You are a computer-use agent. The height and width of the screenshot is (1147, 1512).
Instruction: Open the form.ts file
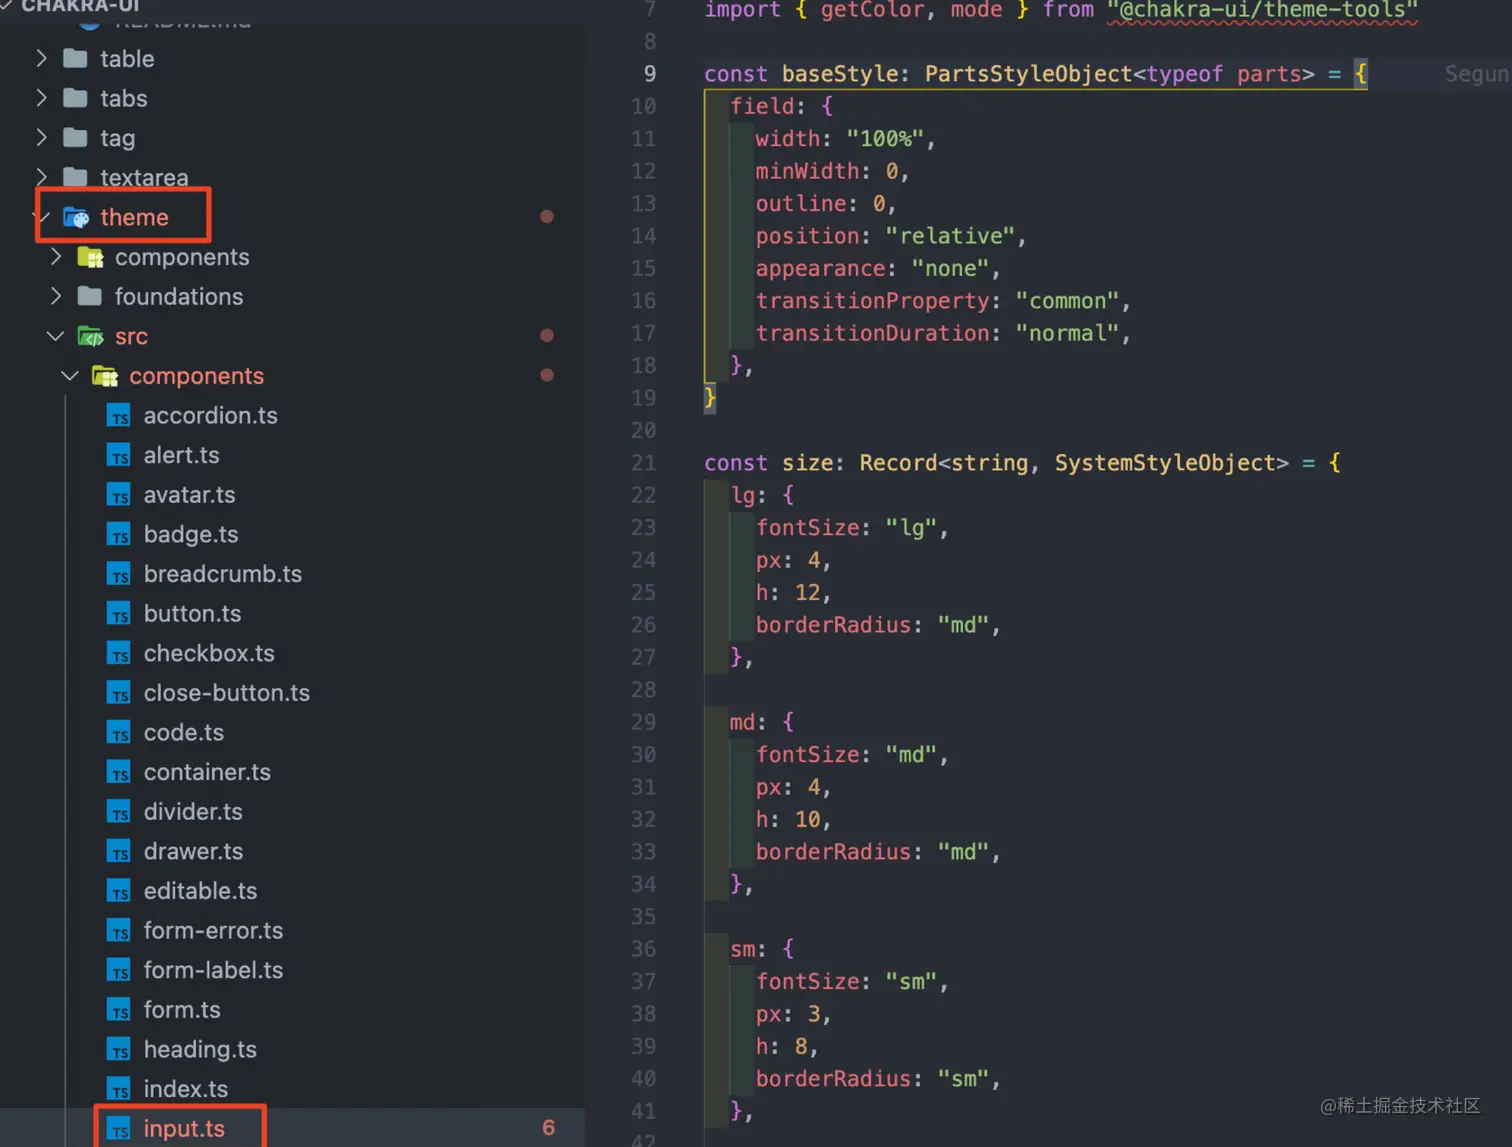pyautogui.click(x=182, y=1010)
